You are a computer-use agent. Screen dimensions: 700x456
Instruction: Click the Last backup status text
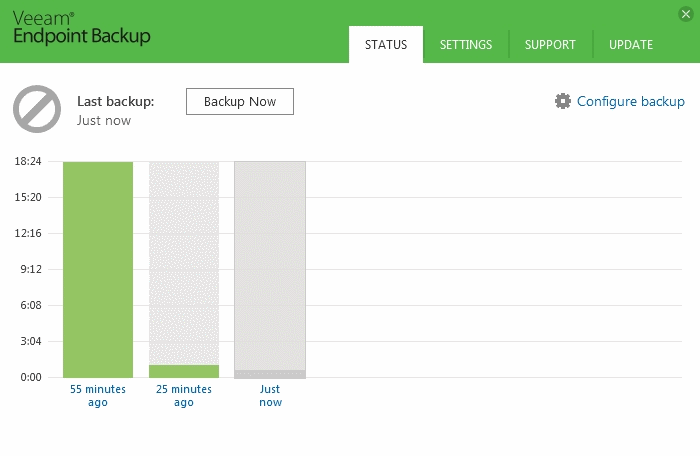pyautogui.click(x=115, y=110)
